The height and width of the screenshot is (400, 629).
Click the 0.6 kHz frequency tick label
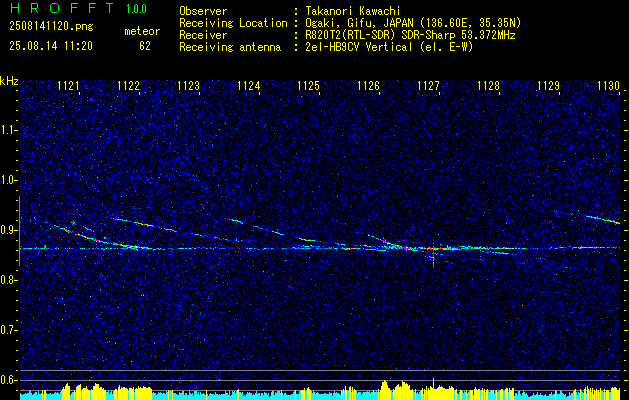8,380
